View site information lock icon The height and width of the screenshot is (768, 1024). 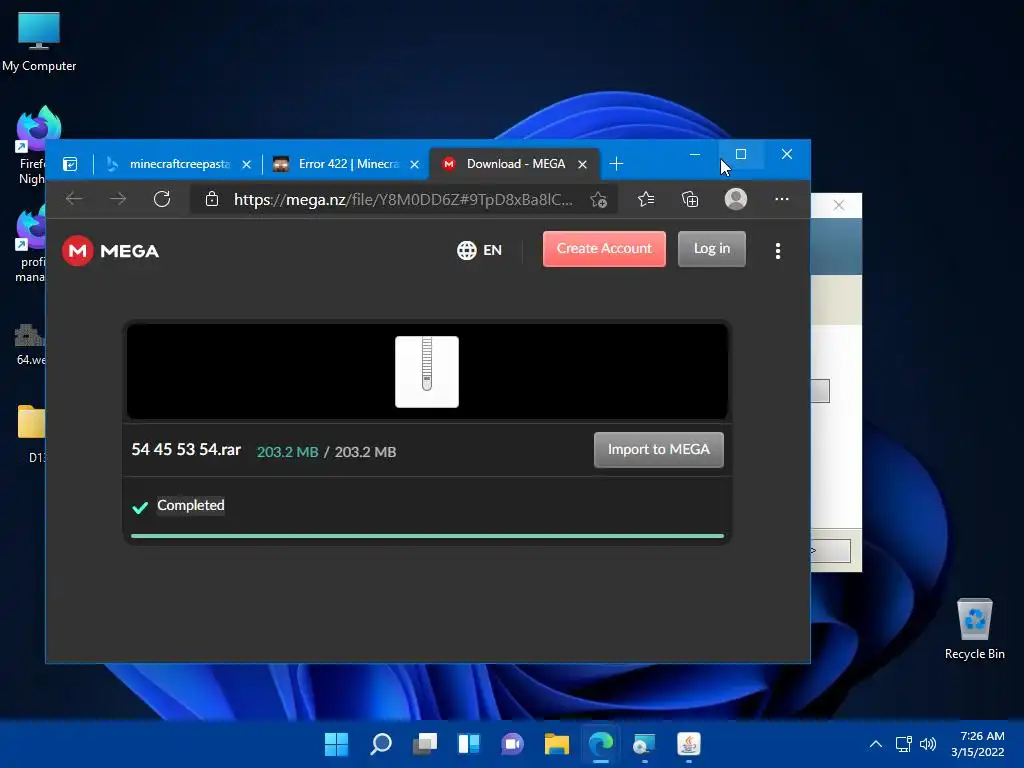click(x=212, y=199)
